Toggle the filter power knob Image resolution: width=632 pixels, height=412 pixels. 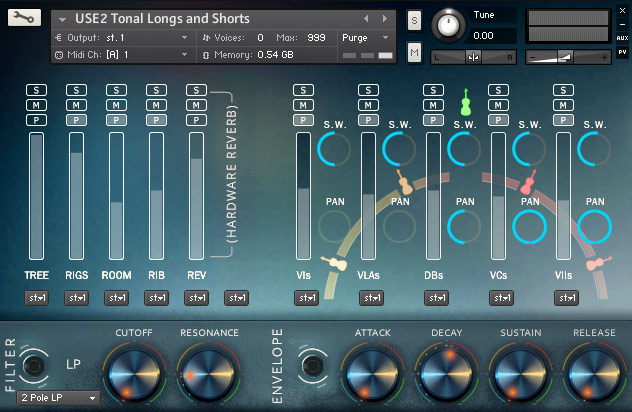pos(34,366)
